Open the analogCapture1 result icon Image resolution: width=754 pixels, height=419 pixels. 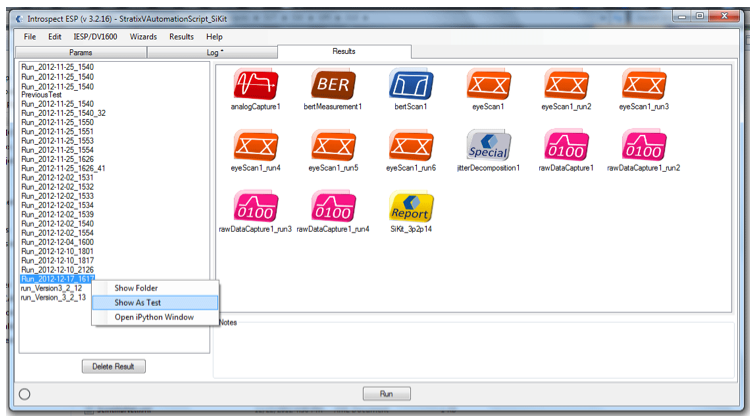coord(255,84)
